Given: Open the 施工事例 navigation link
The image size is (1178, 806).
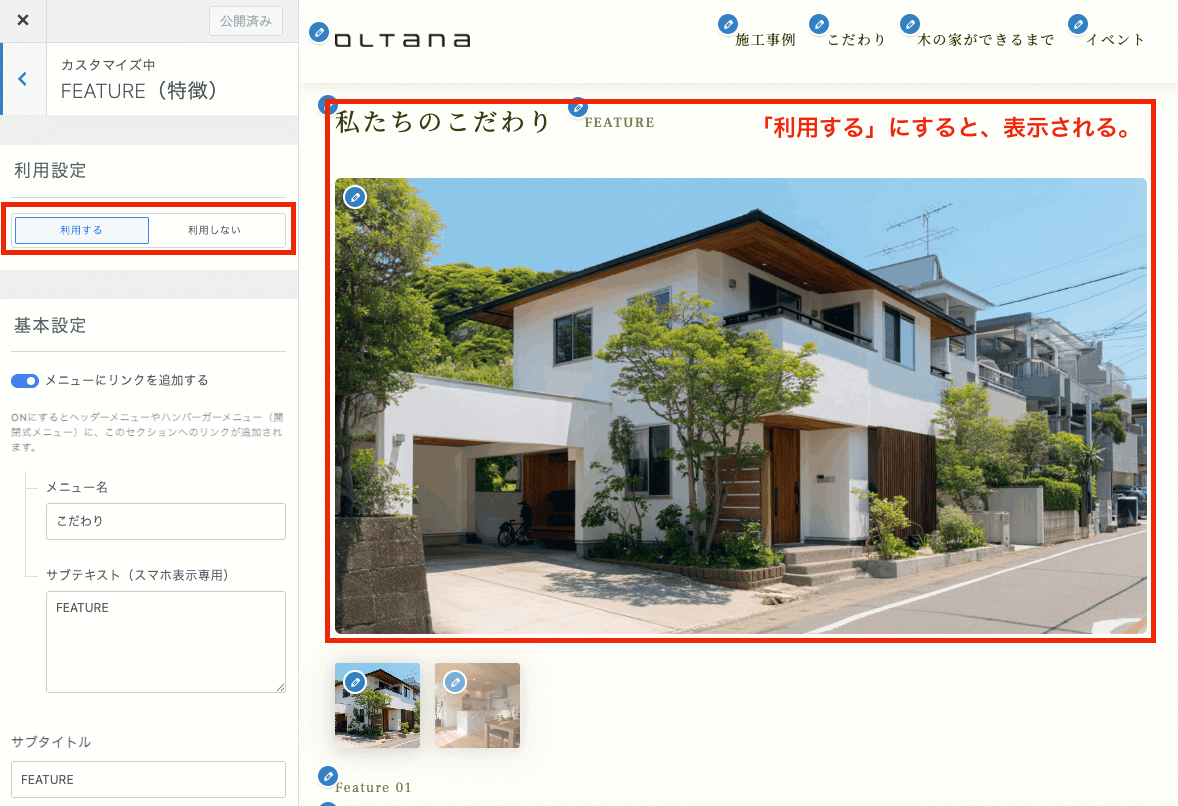Looking at the screenshot, I should pos(765,40).
